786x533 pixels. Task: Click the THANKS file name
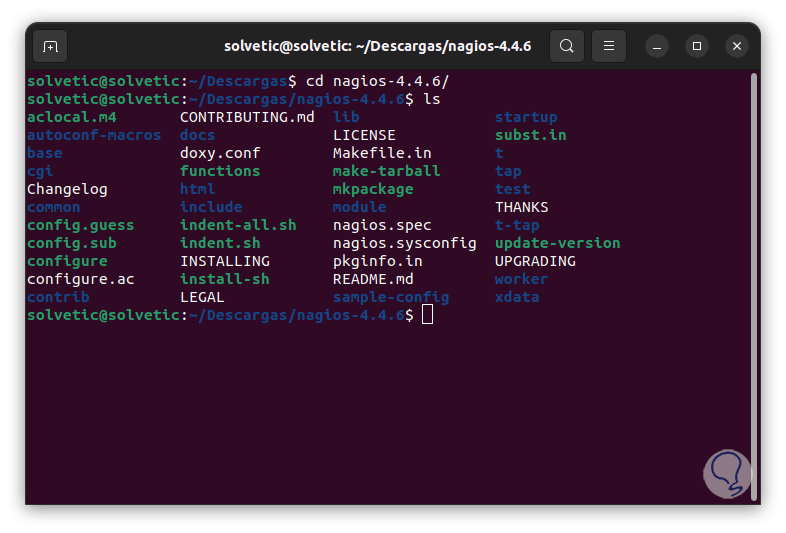click(522, 208)
